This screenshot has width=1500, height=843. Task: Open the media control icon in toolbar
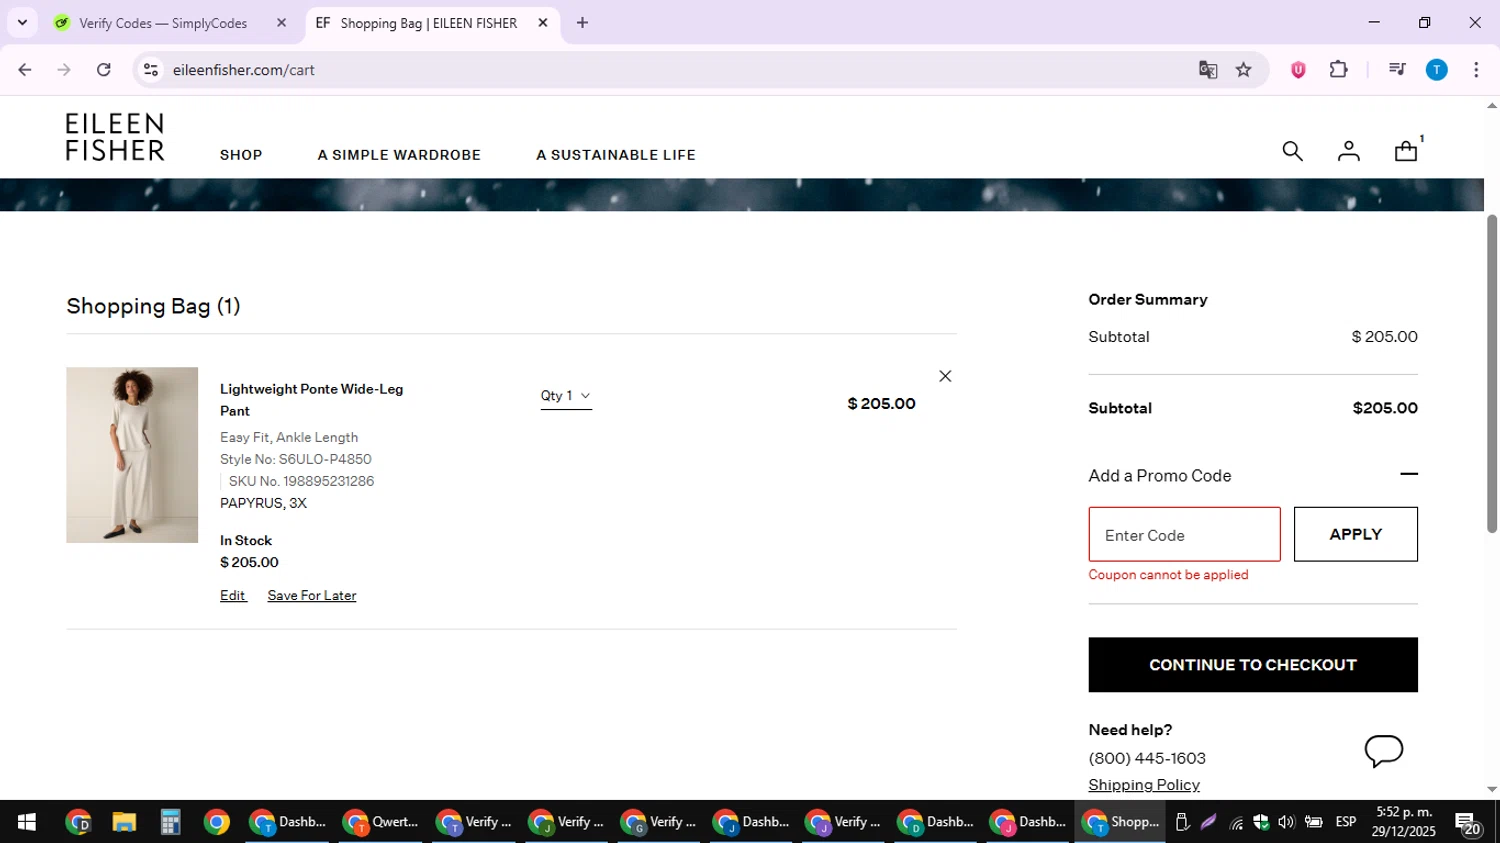(x=1397, y=70)
